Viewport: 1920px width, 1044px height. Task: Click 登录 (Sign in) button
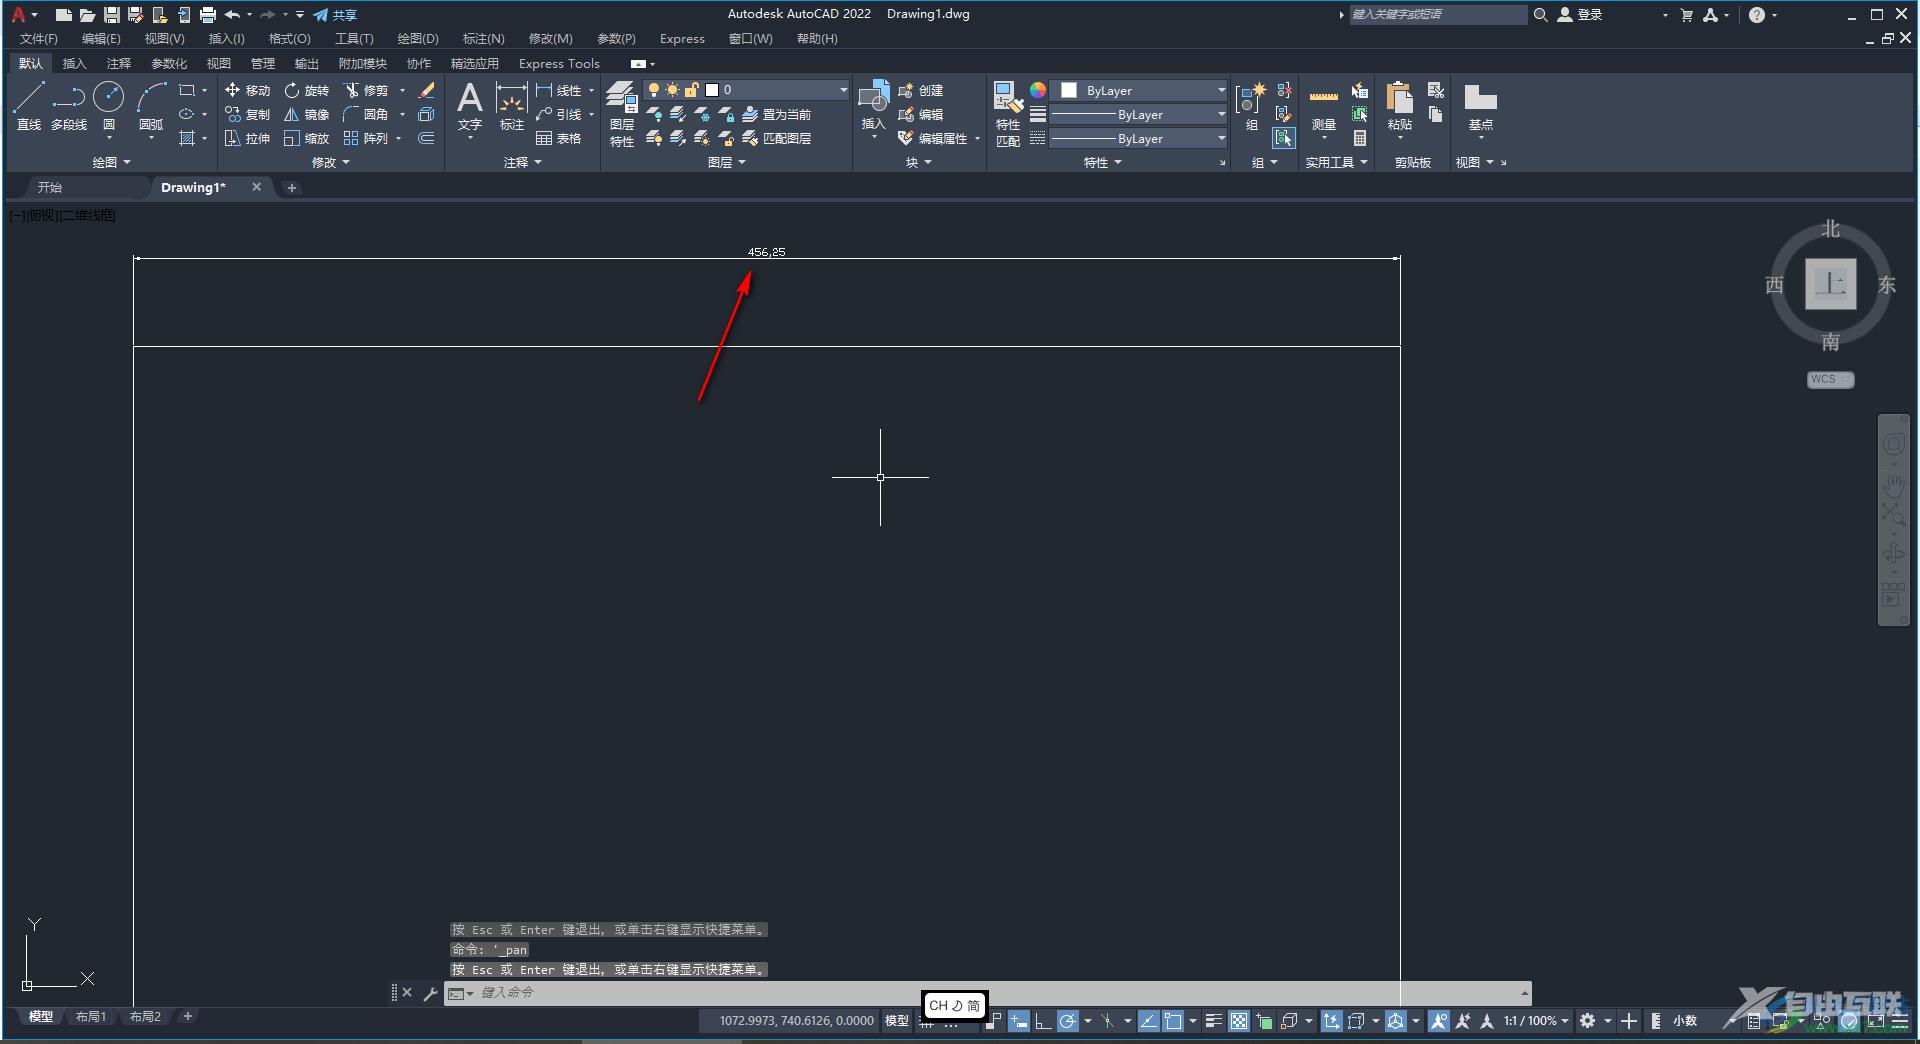[1581, 15]
